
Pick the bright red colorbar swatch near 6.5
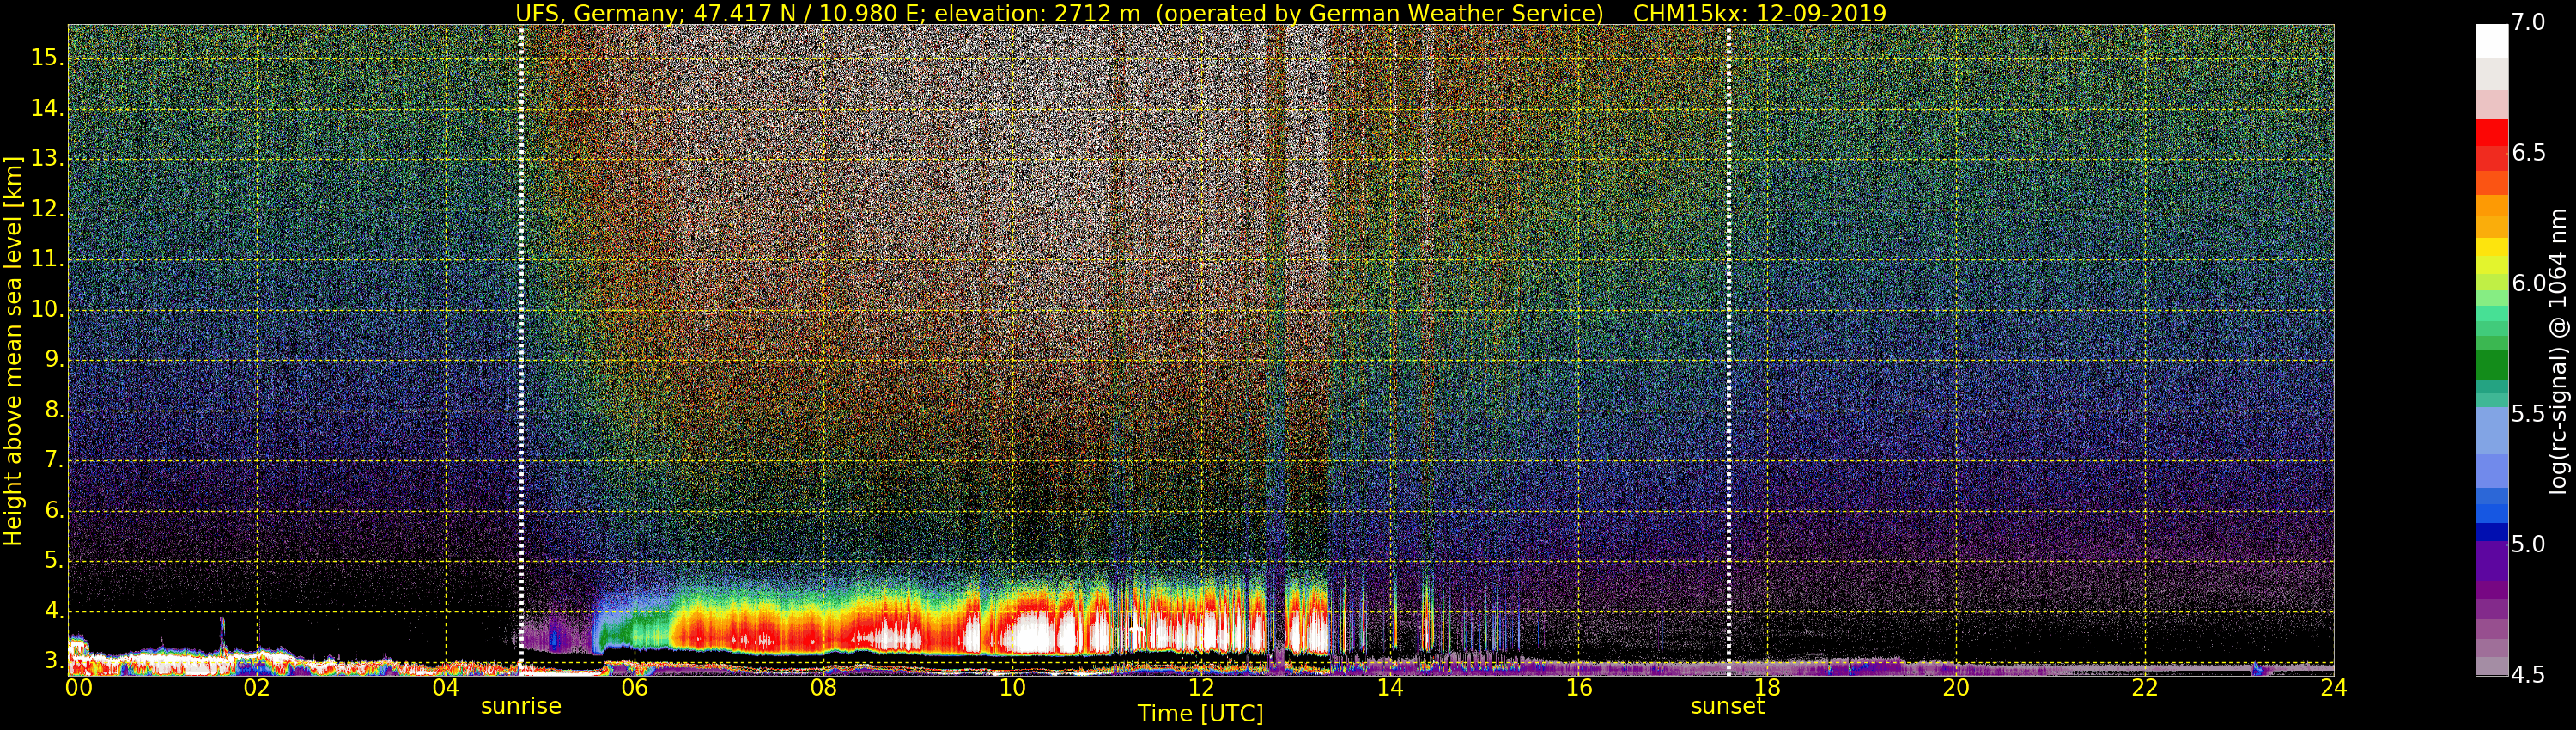[x=2491, y=133]
